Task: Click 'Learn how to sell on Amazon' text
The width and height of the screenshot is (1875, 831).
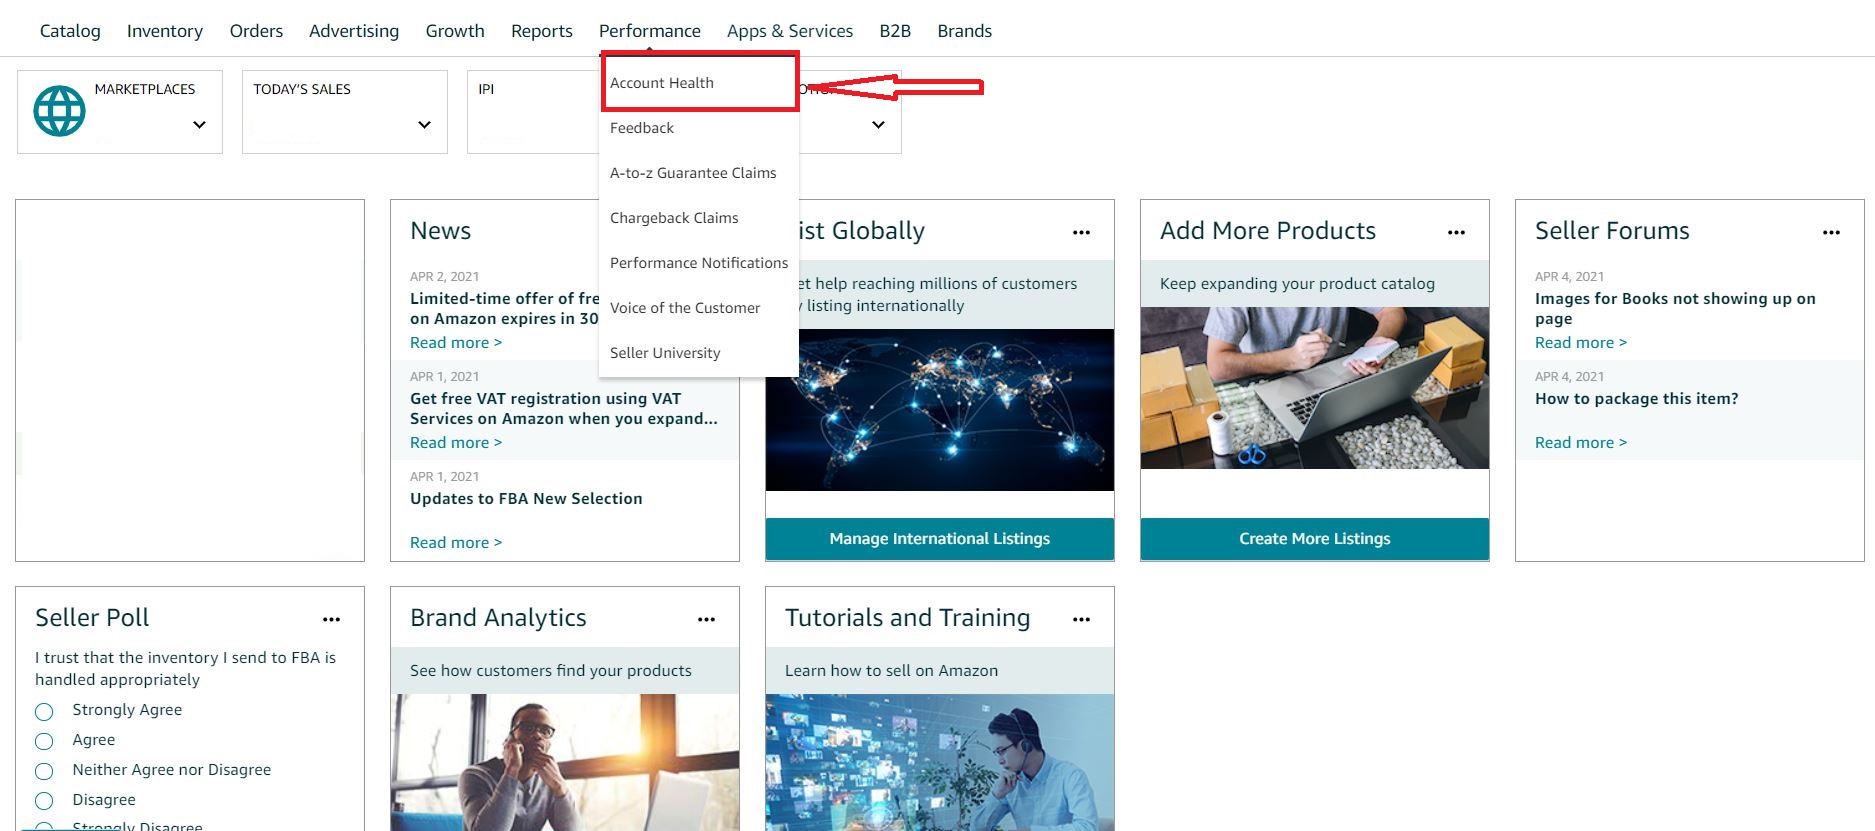Action: pos(891,671)
